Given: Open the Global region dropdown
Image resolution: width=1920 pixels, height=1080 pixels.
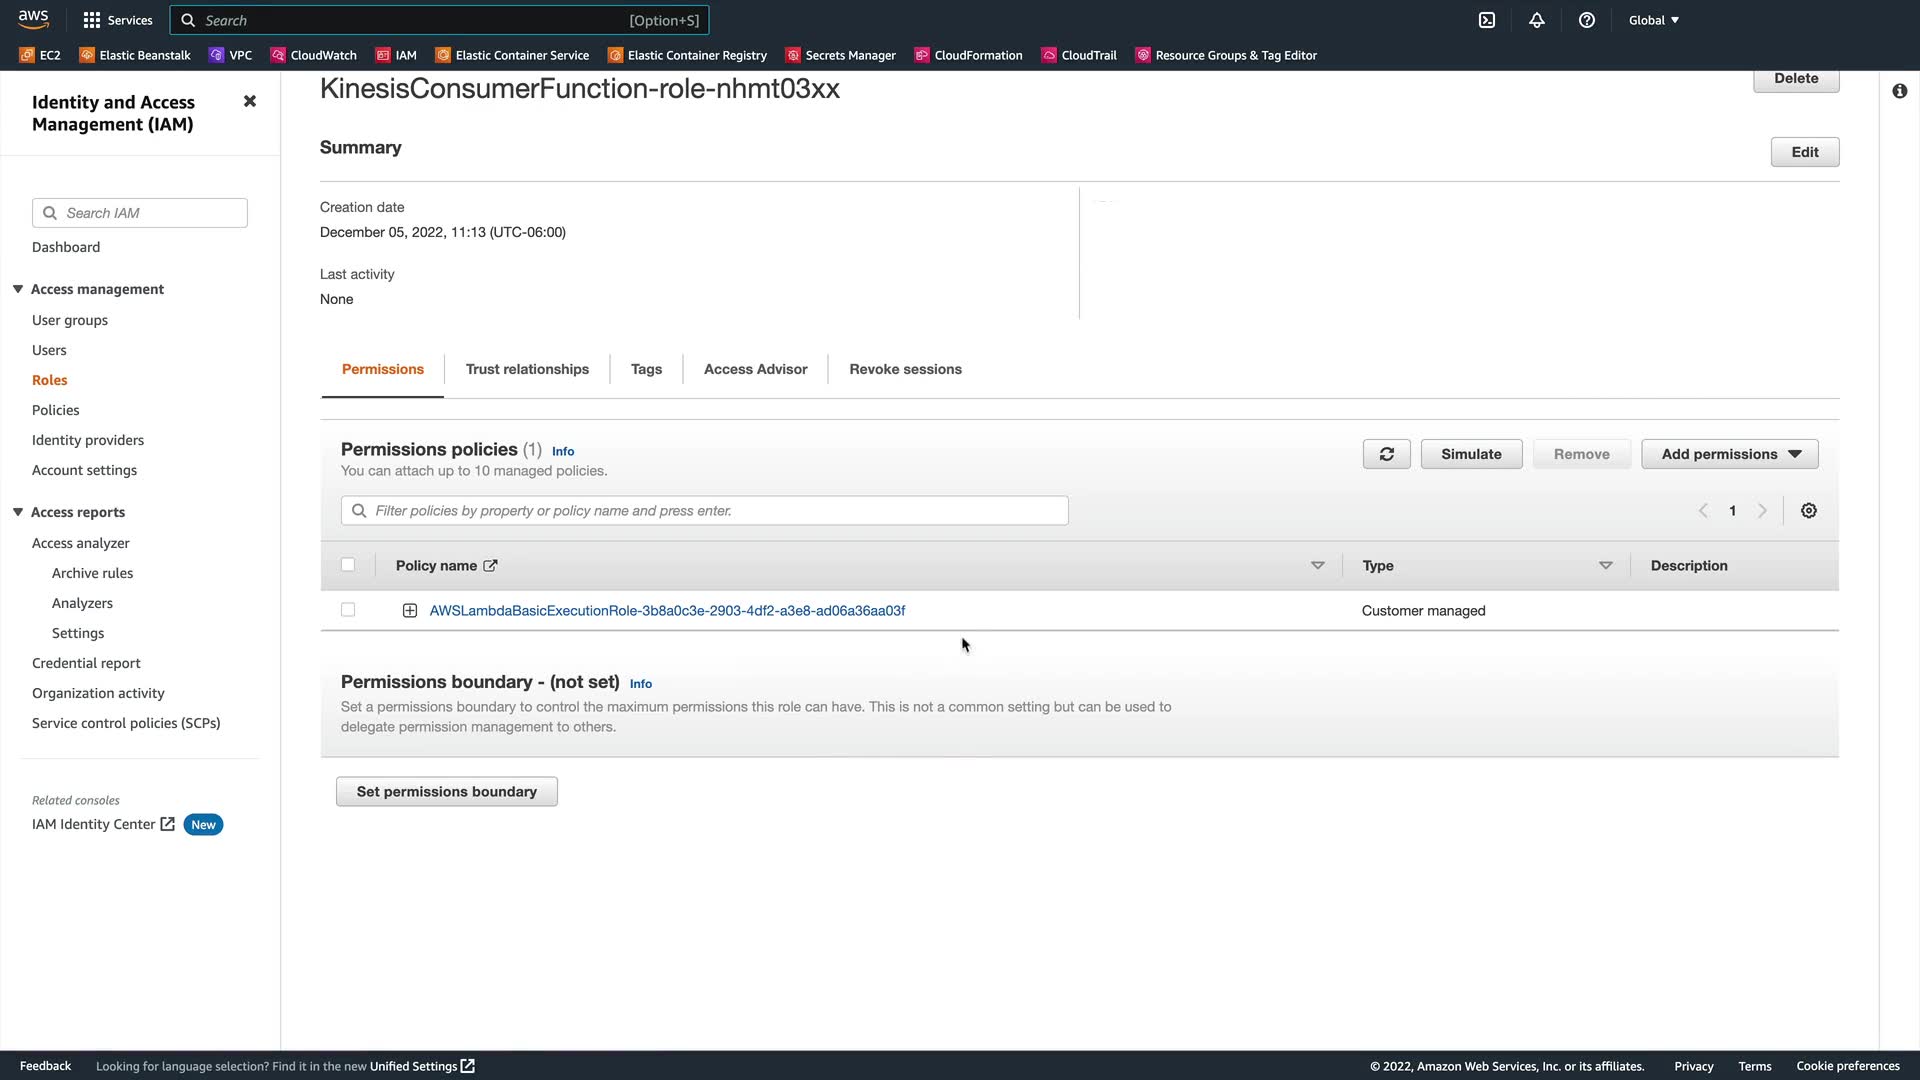Looking at the screenshot, I should (1654, 20).
